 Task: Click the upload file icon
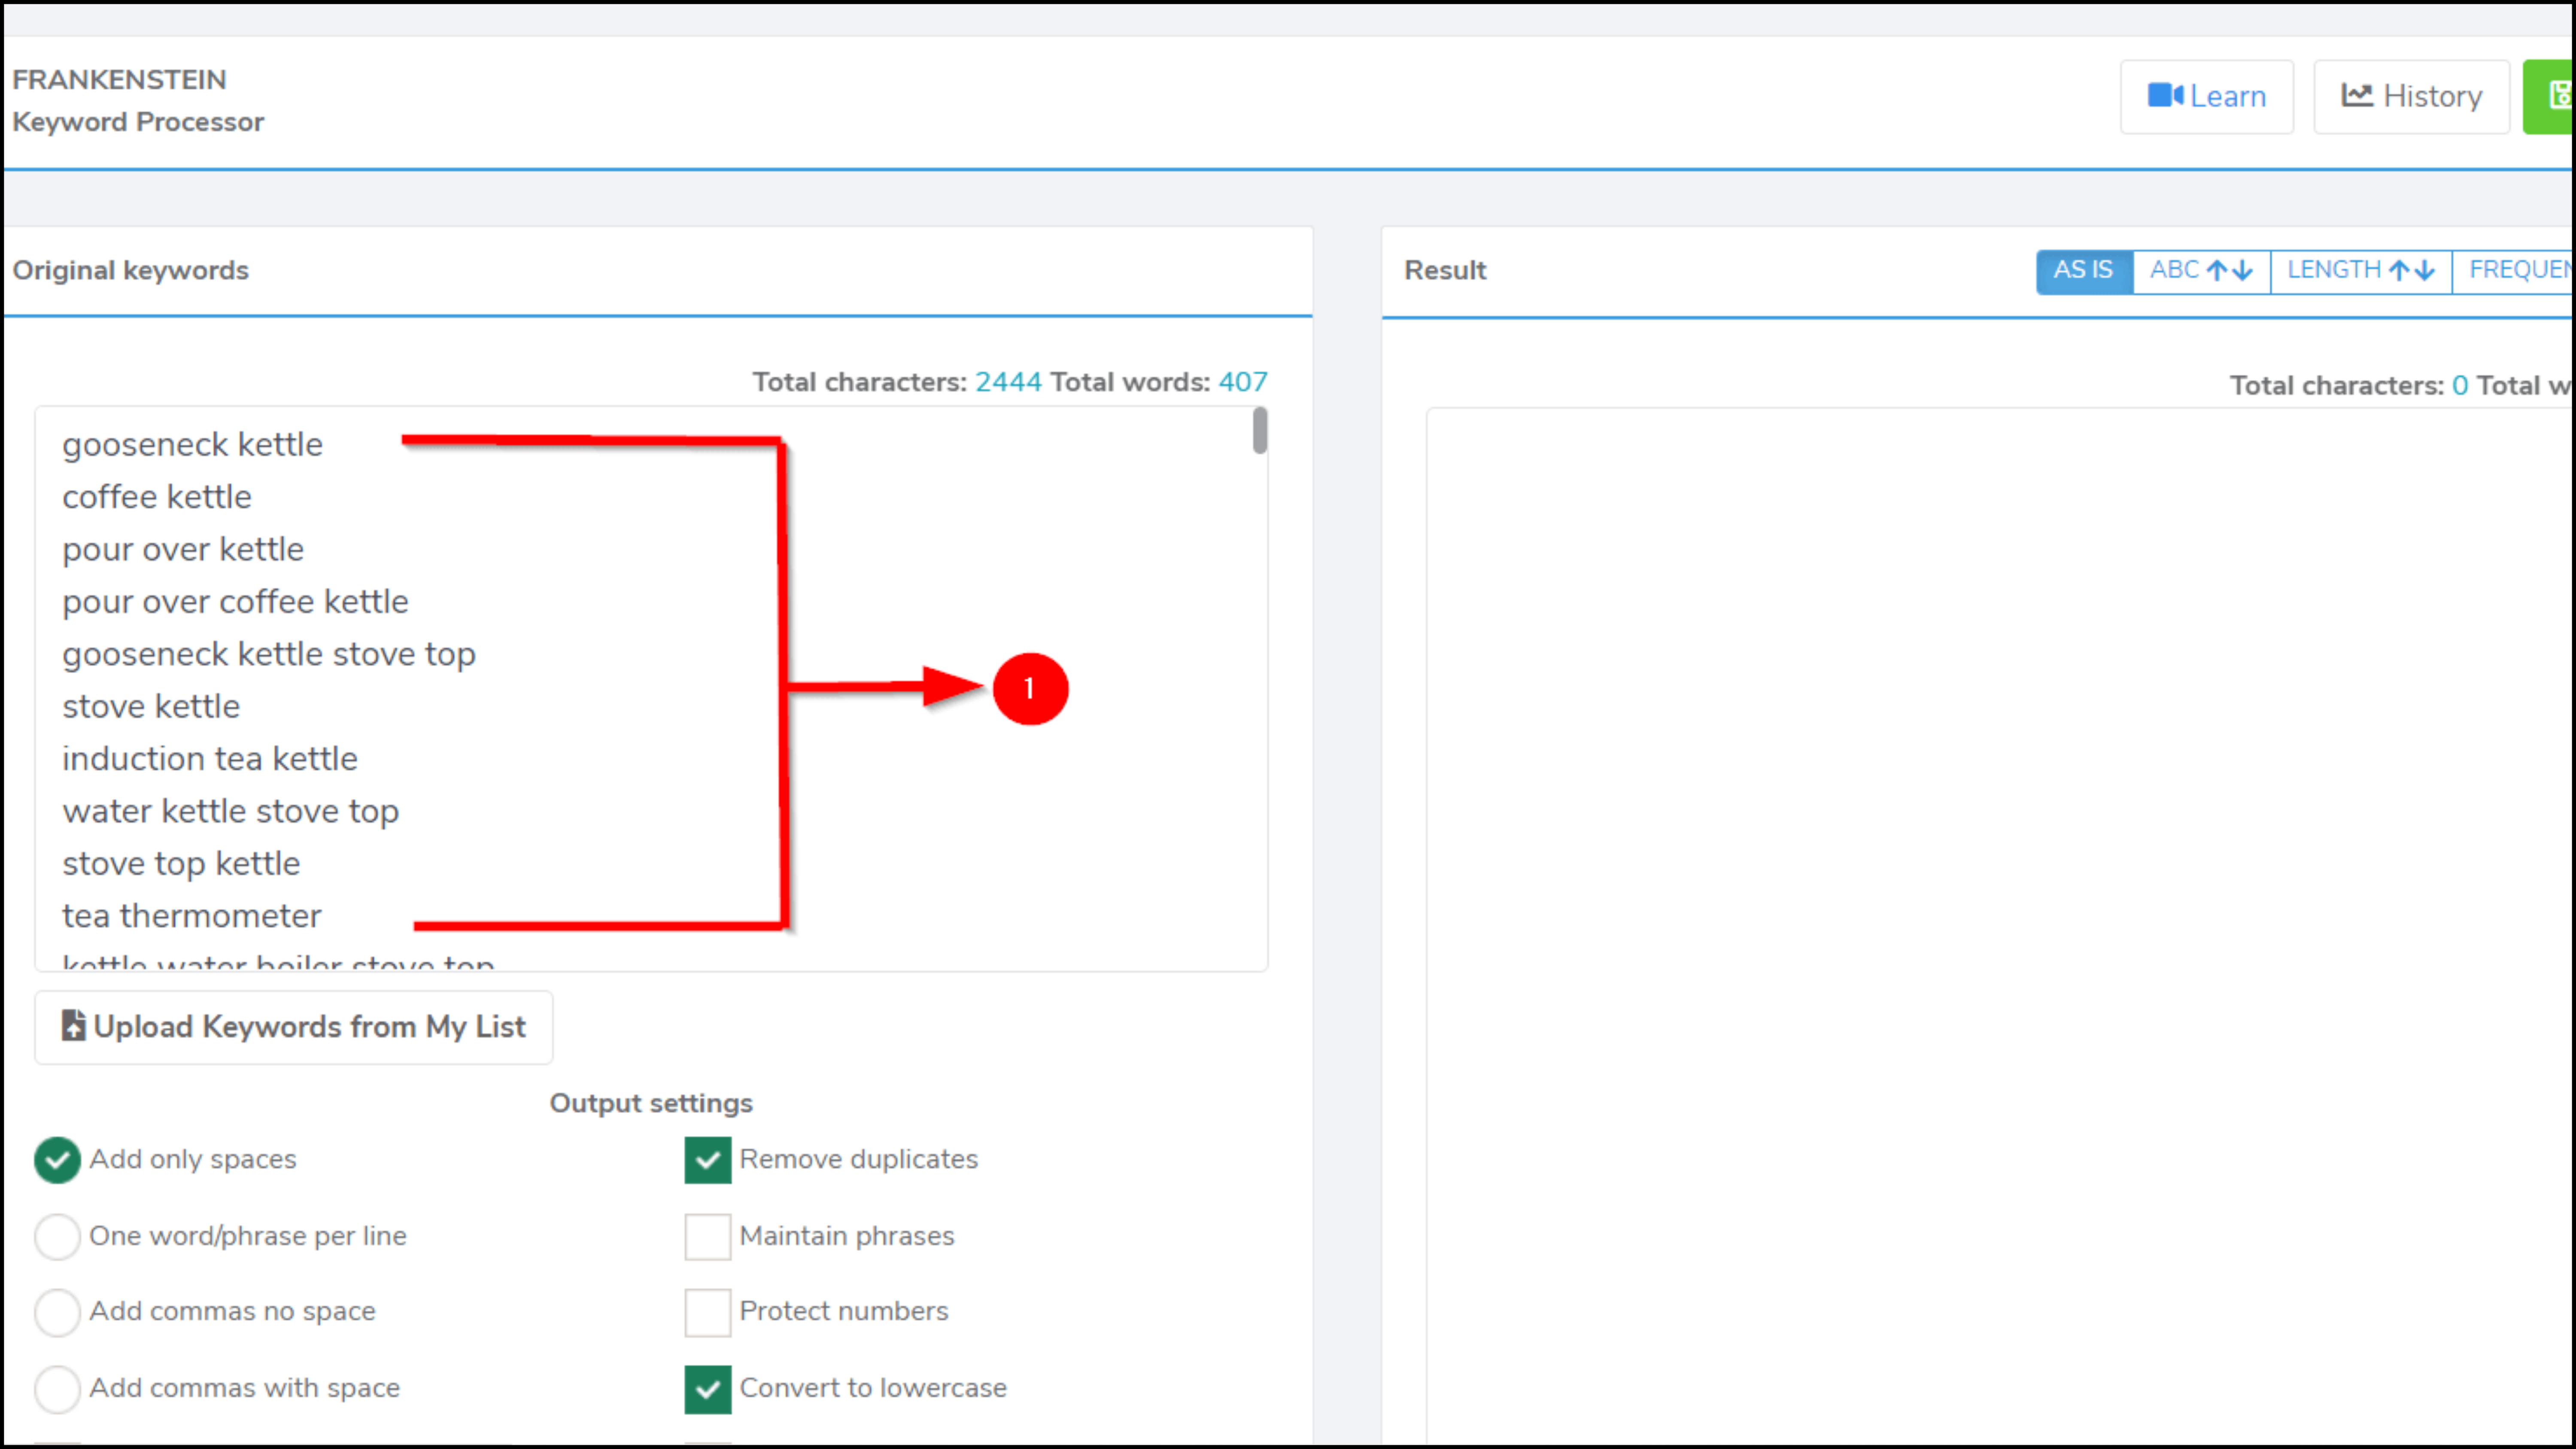(x=73, y=1026)
